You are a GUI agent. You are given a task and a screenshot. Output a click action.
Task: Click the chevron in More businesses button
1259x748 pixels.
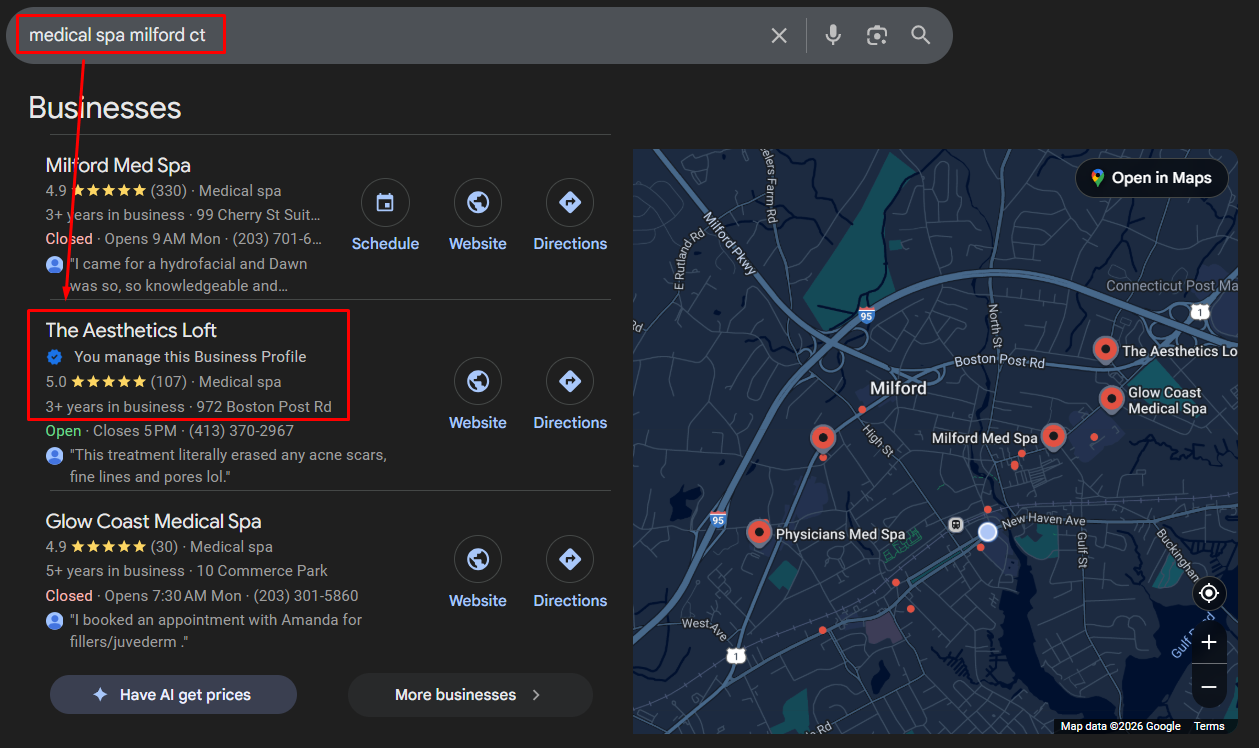coord(536,695)
